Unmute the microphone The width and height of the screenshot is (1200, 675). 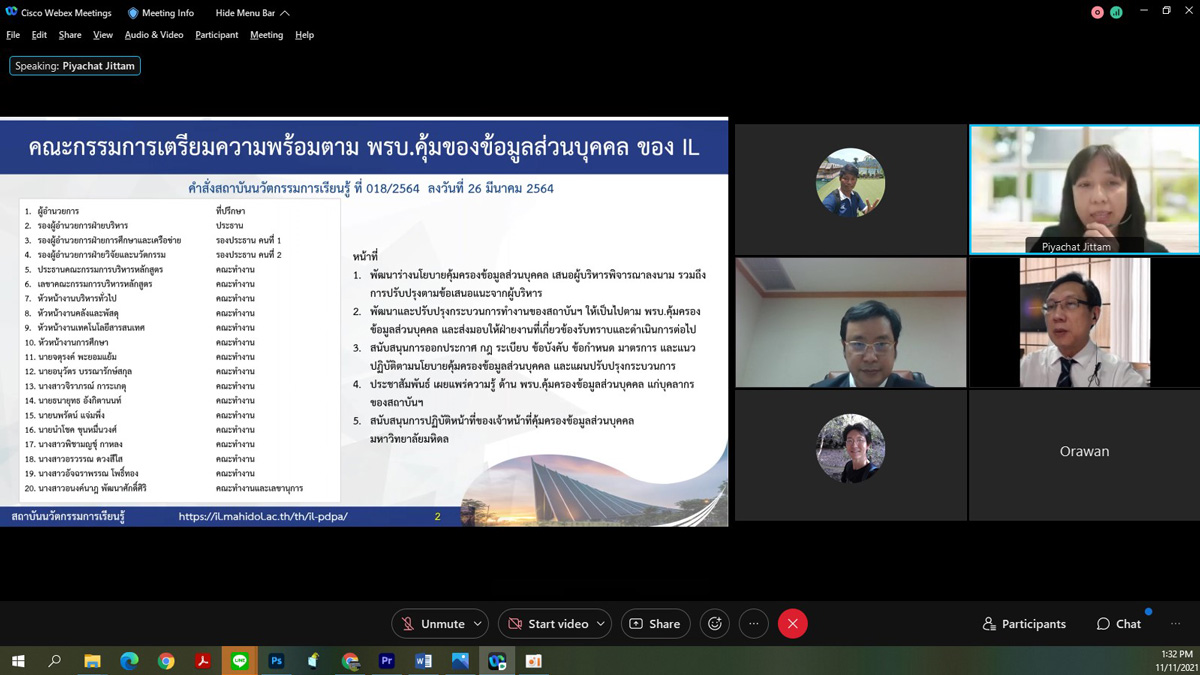click(x=432, y=624)
